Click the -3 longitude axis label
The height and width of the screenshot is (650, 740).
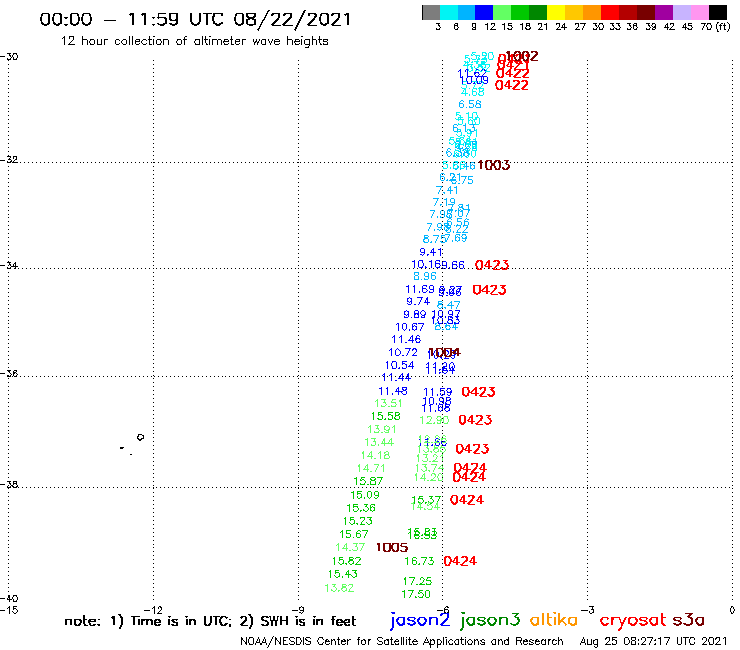tap(588, 610)
